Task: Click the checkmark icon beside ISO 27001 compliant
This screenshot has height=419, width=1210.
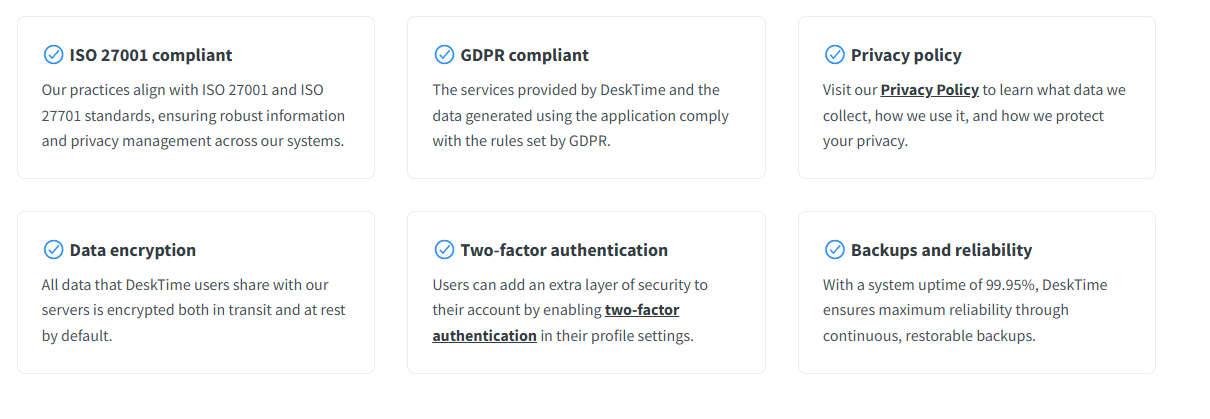Action: (53, 55)
